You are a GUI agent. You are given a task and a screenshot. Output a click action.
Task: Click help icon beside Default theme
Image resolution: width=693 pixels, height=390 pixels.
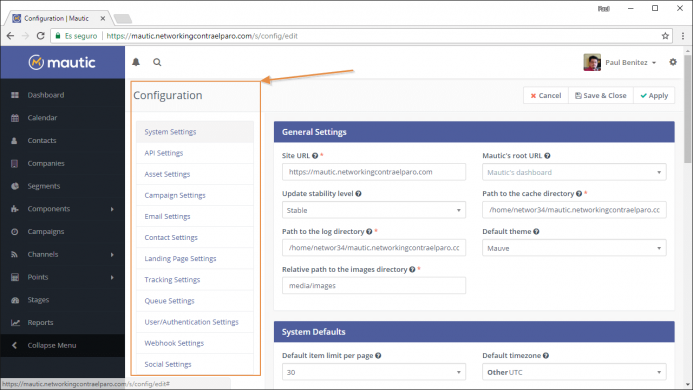point(536,231)
